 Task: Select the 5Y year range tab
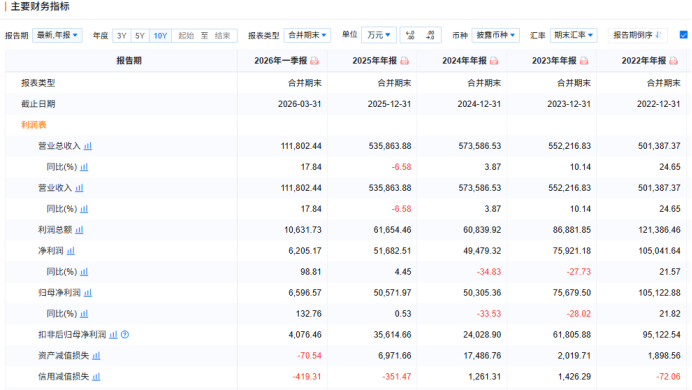140,36
